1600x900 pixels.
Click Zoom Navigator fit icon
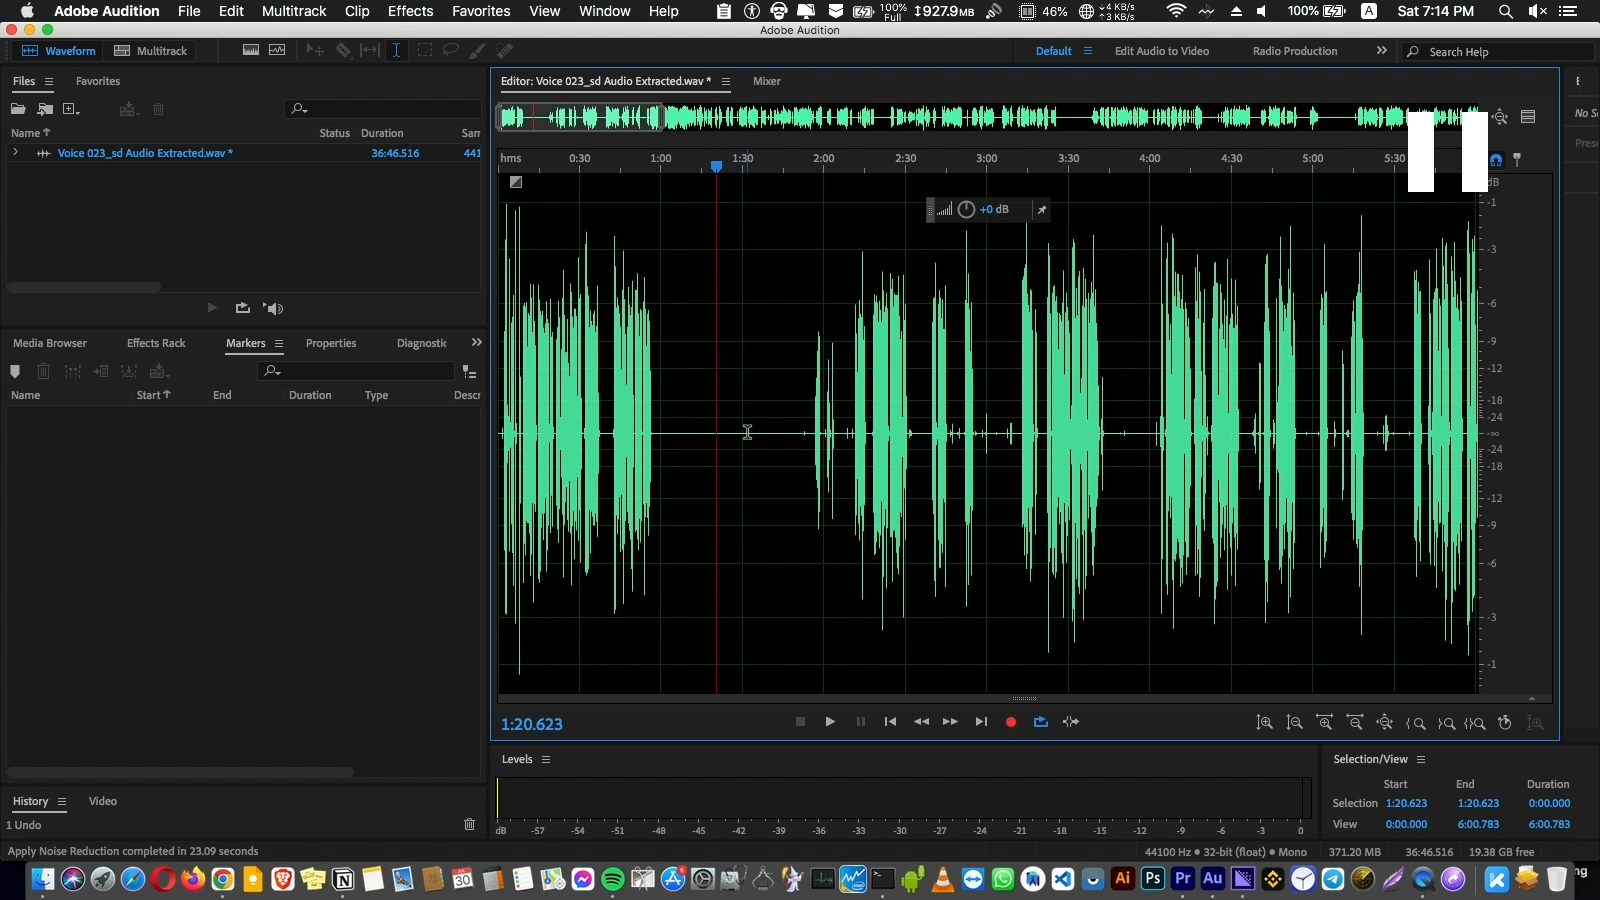pyautogui.click(x=1500, y=117)
